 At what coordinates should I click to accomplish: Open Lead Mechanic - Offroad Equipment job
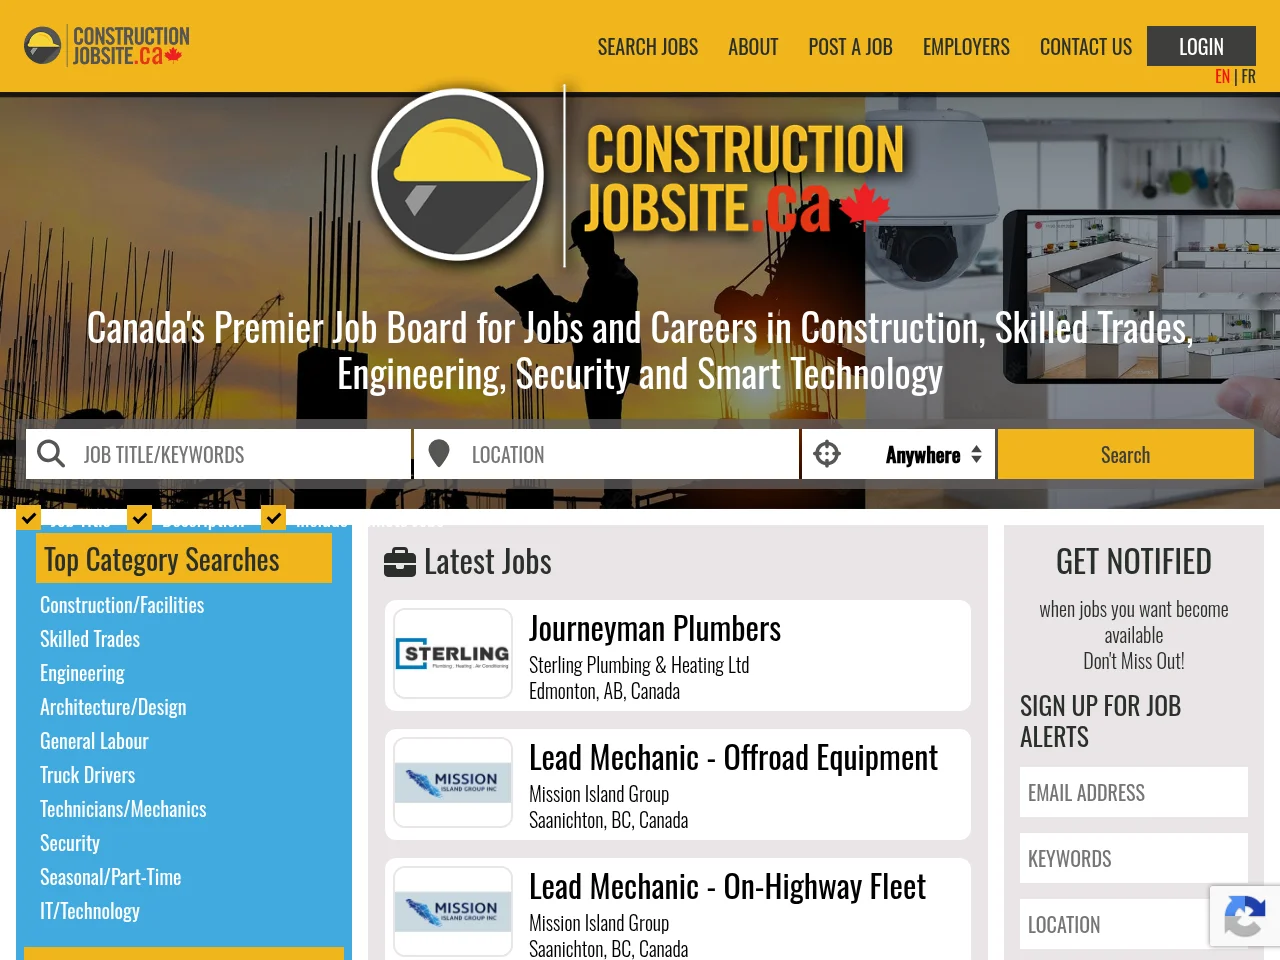(x=733, y=758)
